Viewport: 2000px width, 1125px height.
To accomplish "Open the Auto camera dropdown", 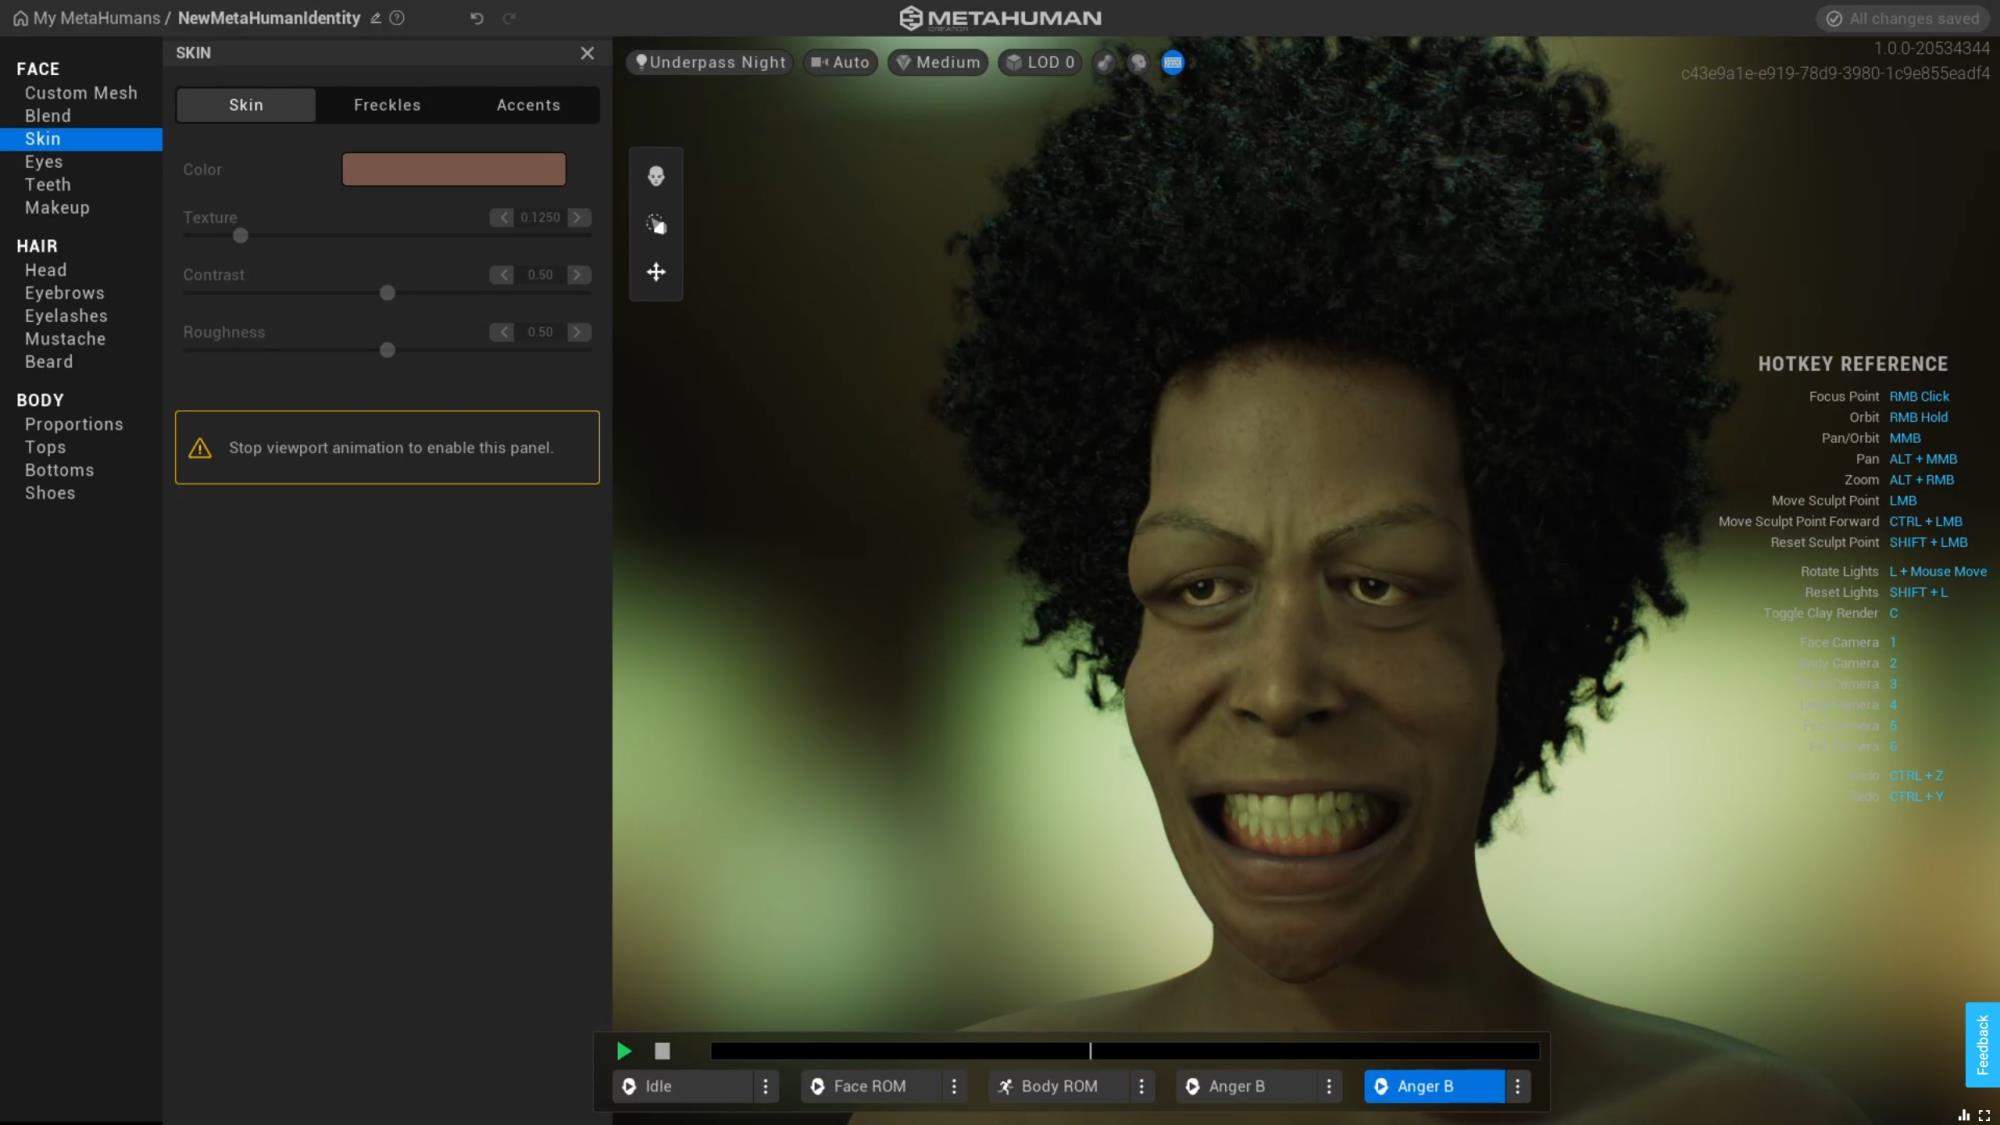I will [840, 62].
